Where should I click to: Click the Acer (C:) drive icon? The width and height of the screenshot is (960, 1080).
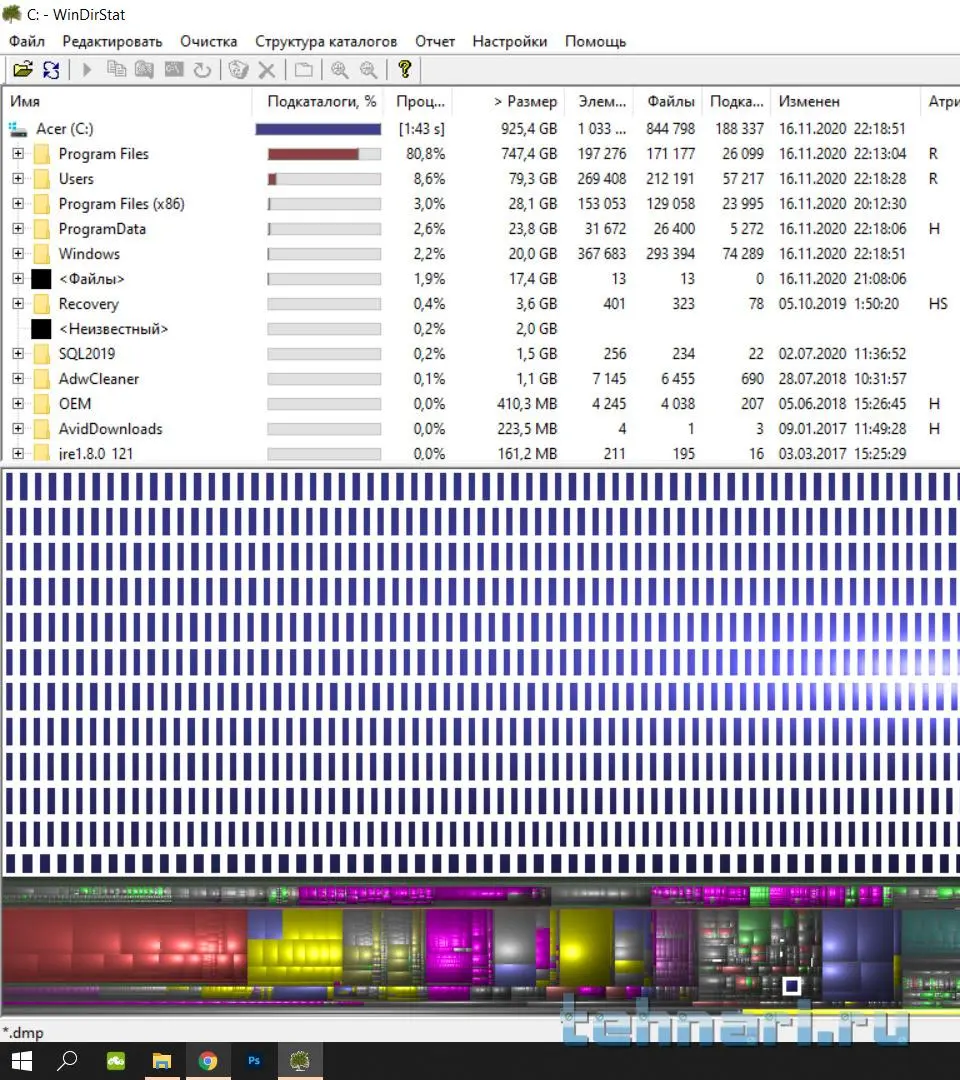pos(19,129)
